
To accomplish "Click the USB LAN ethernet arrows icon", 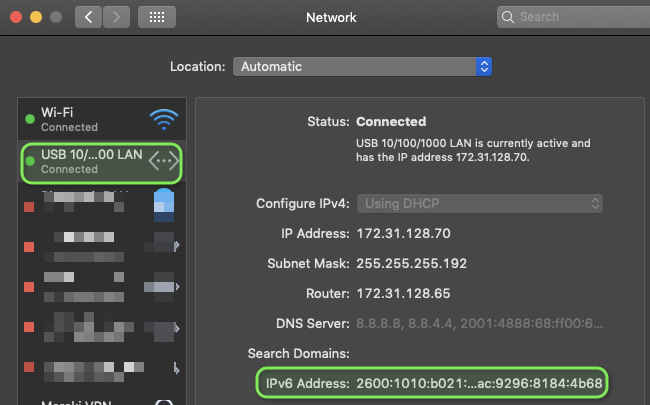I will coord(164,161).
